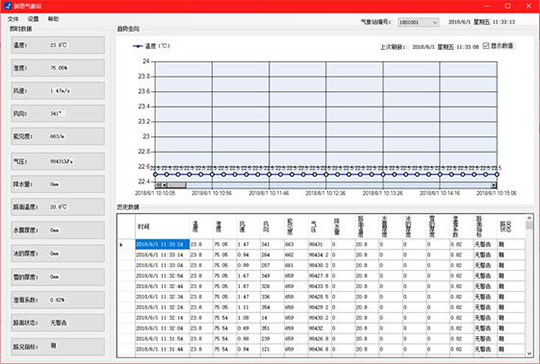
Task: Click the history table vertical scrollbar thumb
Action: (x=529, y=225)
